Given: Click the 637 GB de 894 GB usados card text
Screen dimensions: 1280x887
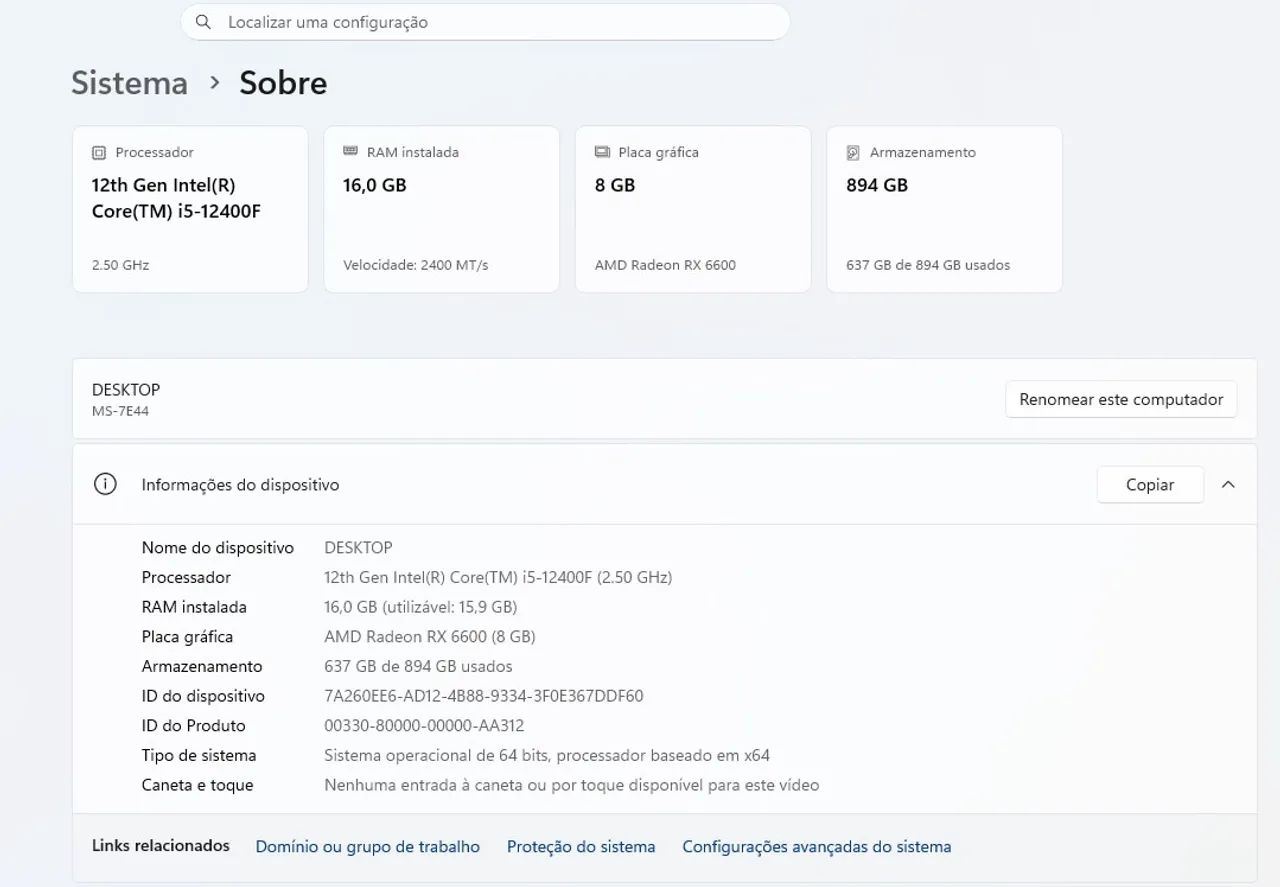Looking at the screenshot, I should pyautogui.click(x=928, y=265).
